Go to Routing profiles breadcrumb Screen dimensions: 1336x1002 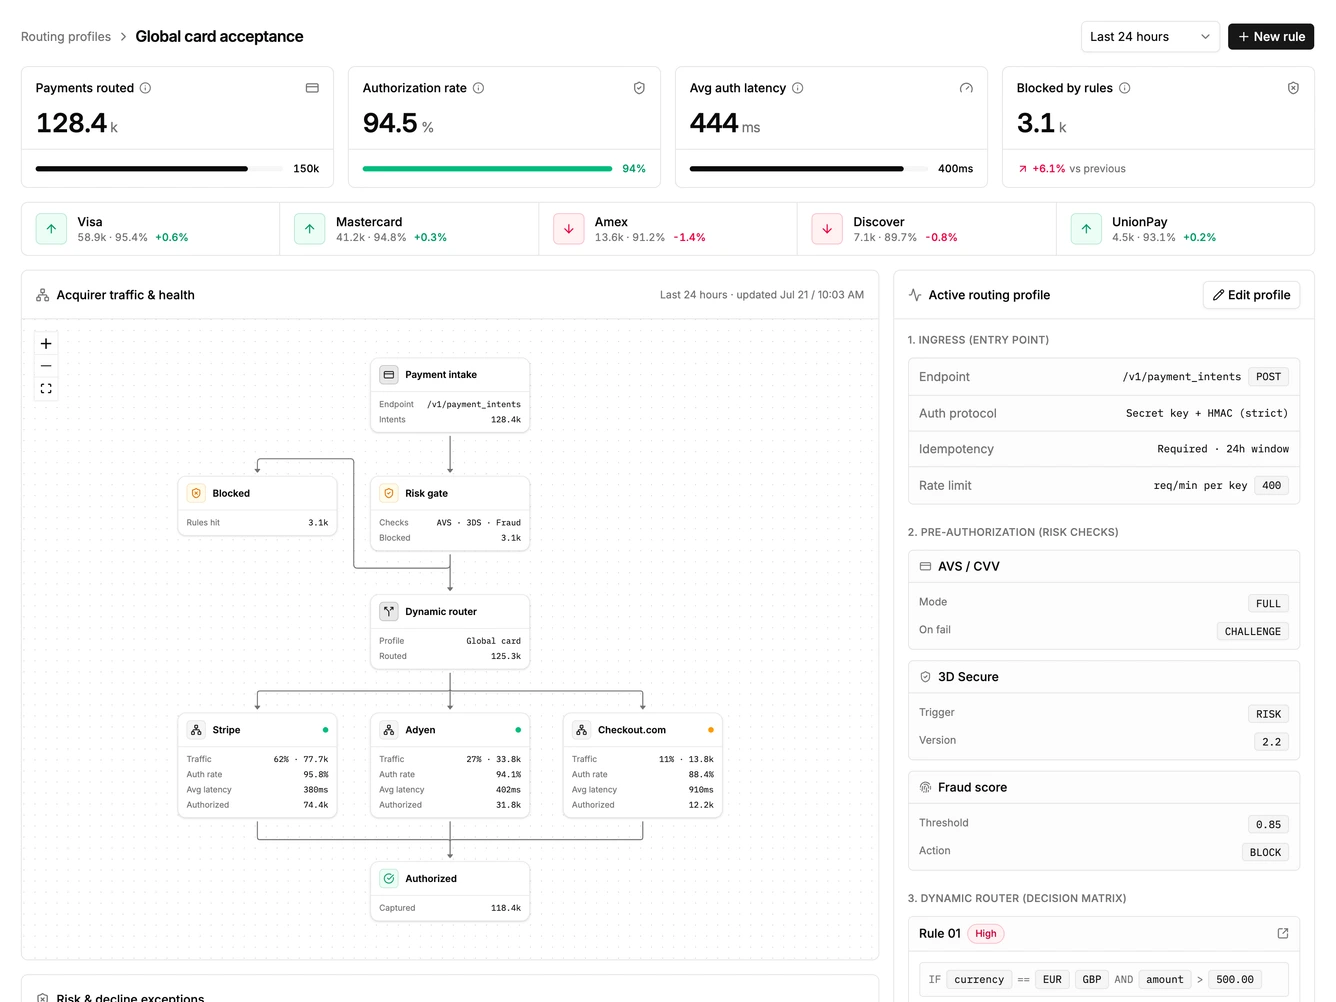pos(66,37)
